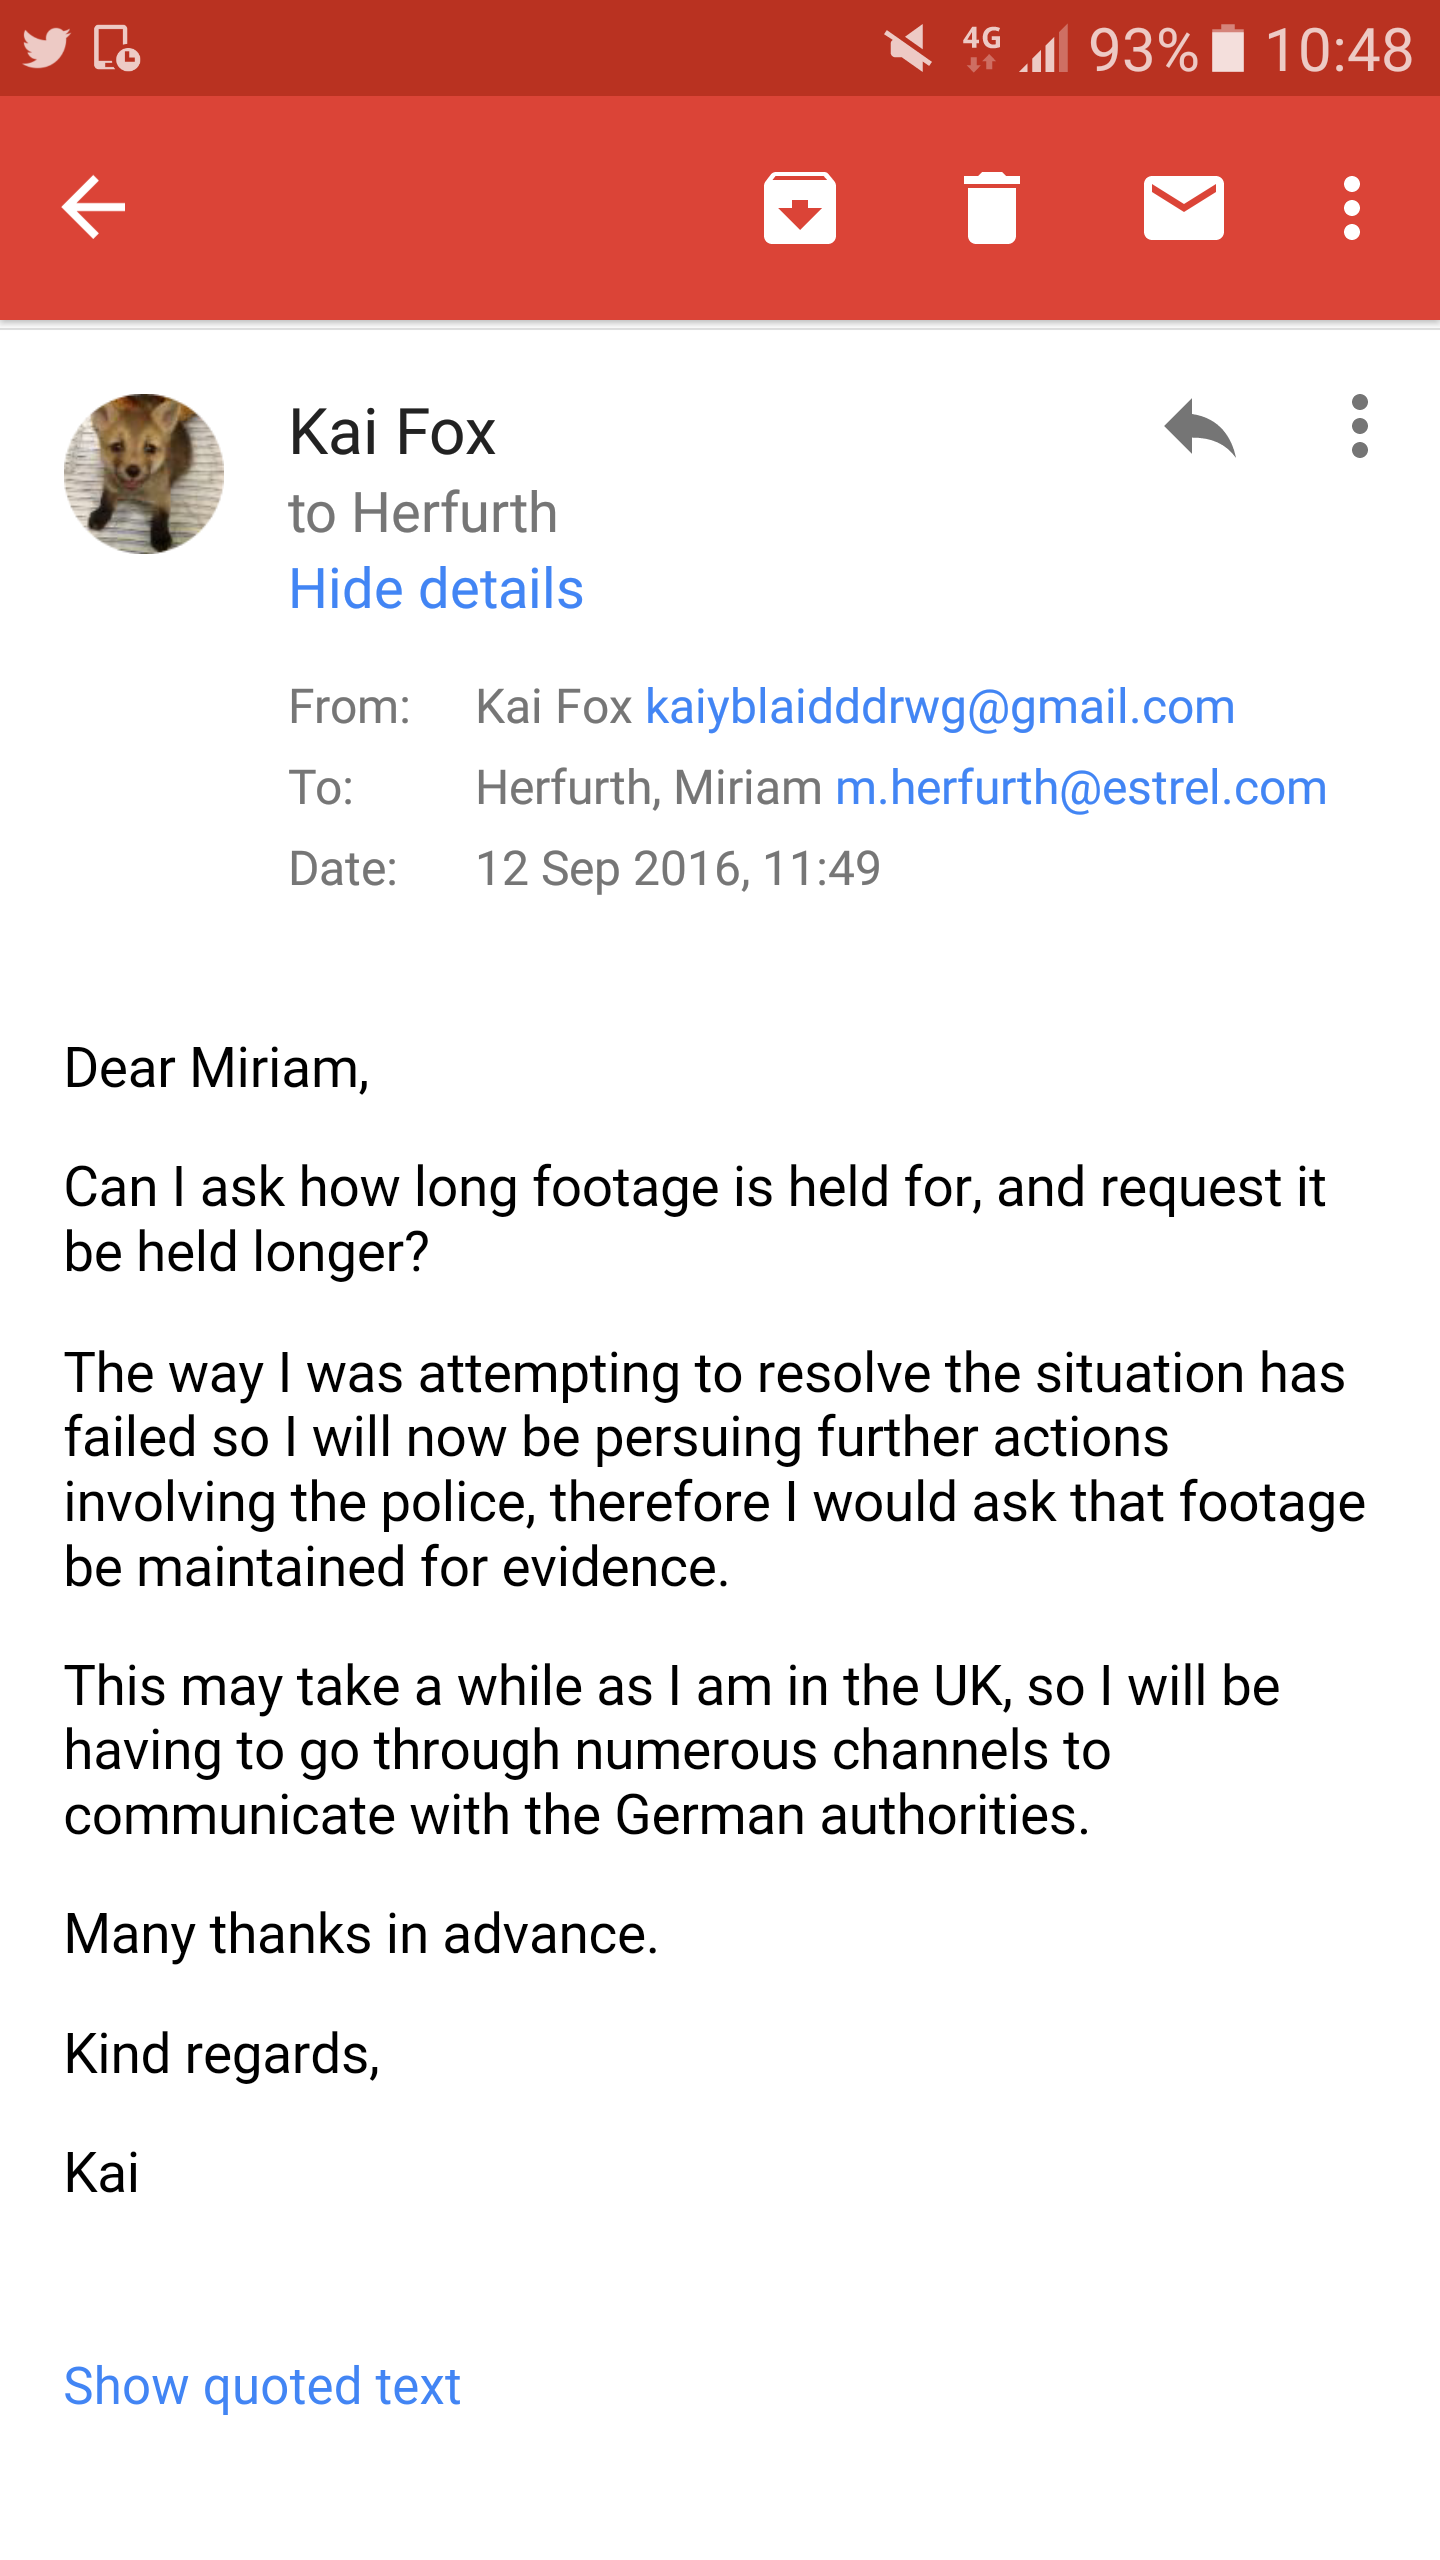
Task: Mark the email as unread
Action: click(1183, 208)
